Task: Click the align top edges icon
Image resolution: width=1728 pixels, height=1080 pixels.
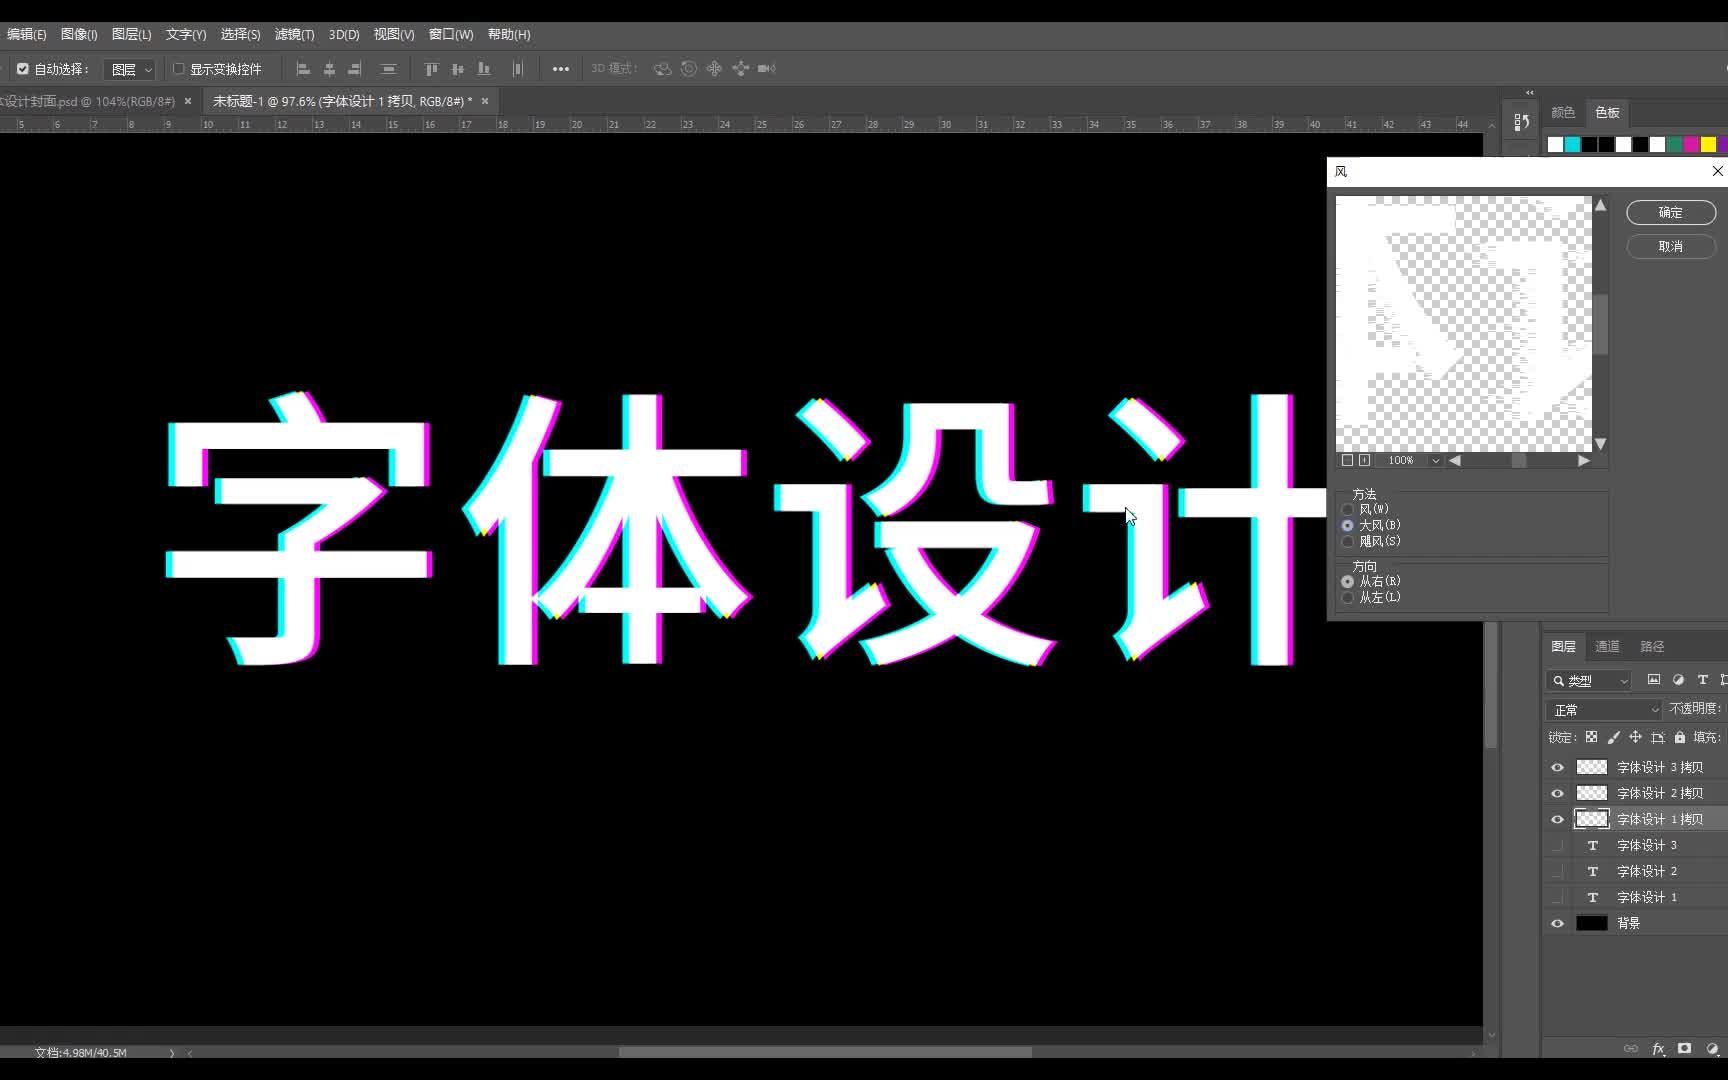Action: [x=431, y=69]
